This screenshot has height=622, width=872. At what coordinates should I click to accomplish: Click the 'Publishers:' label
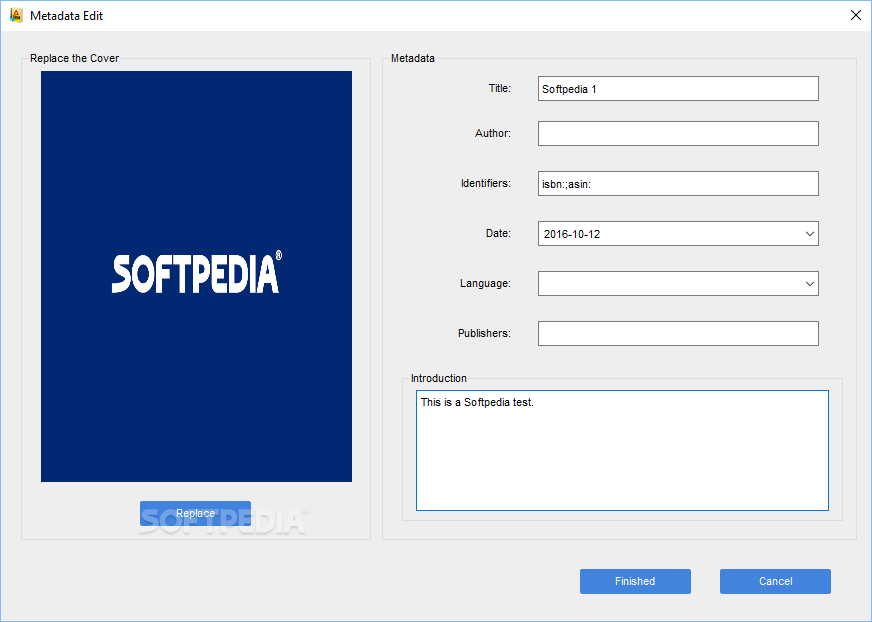[484, 333]
